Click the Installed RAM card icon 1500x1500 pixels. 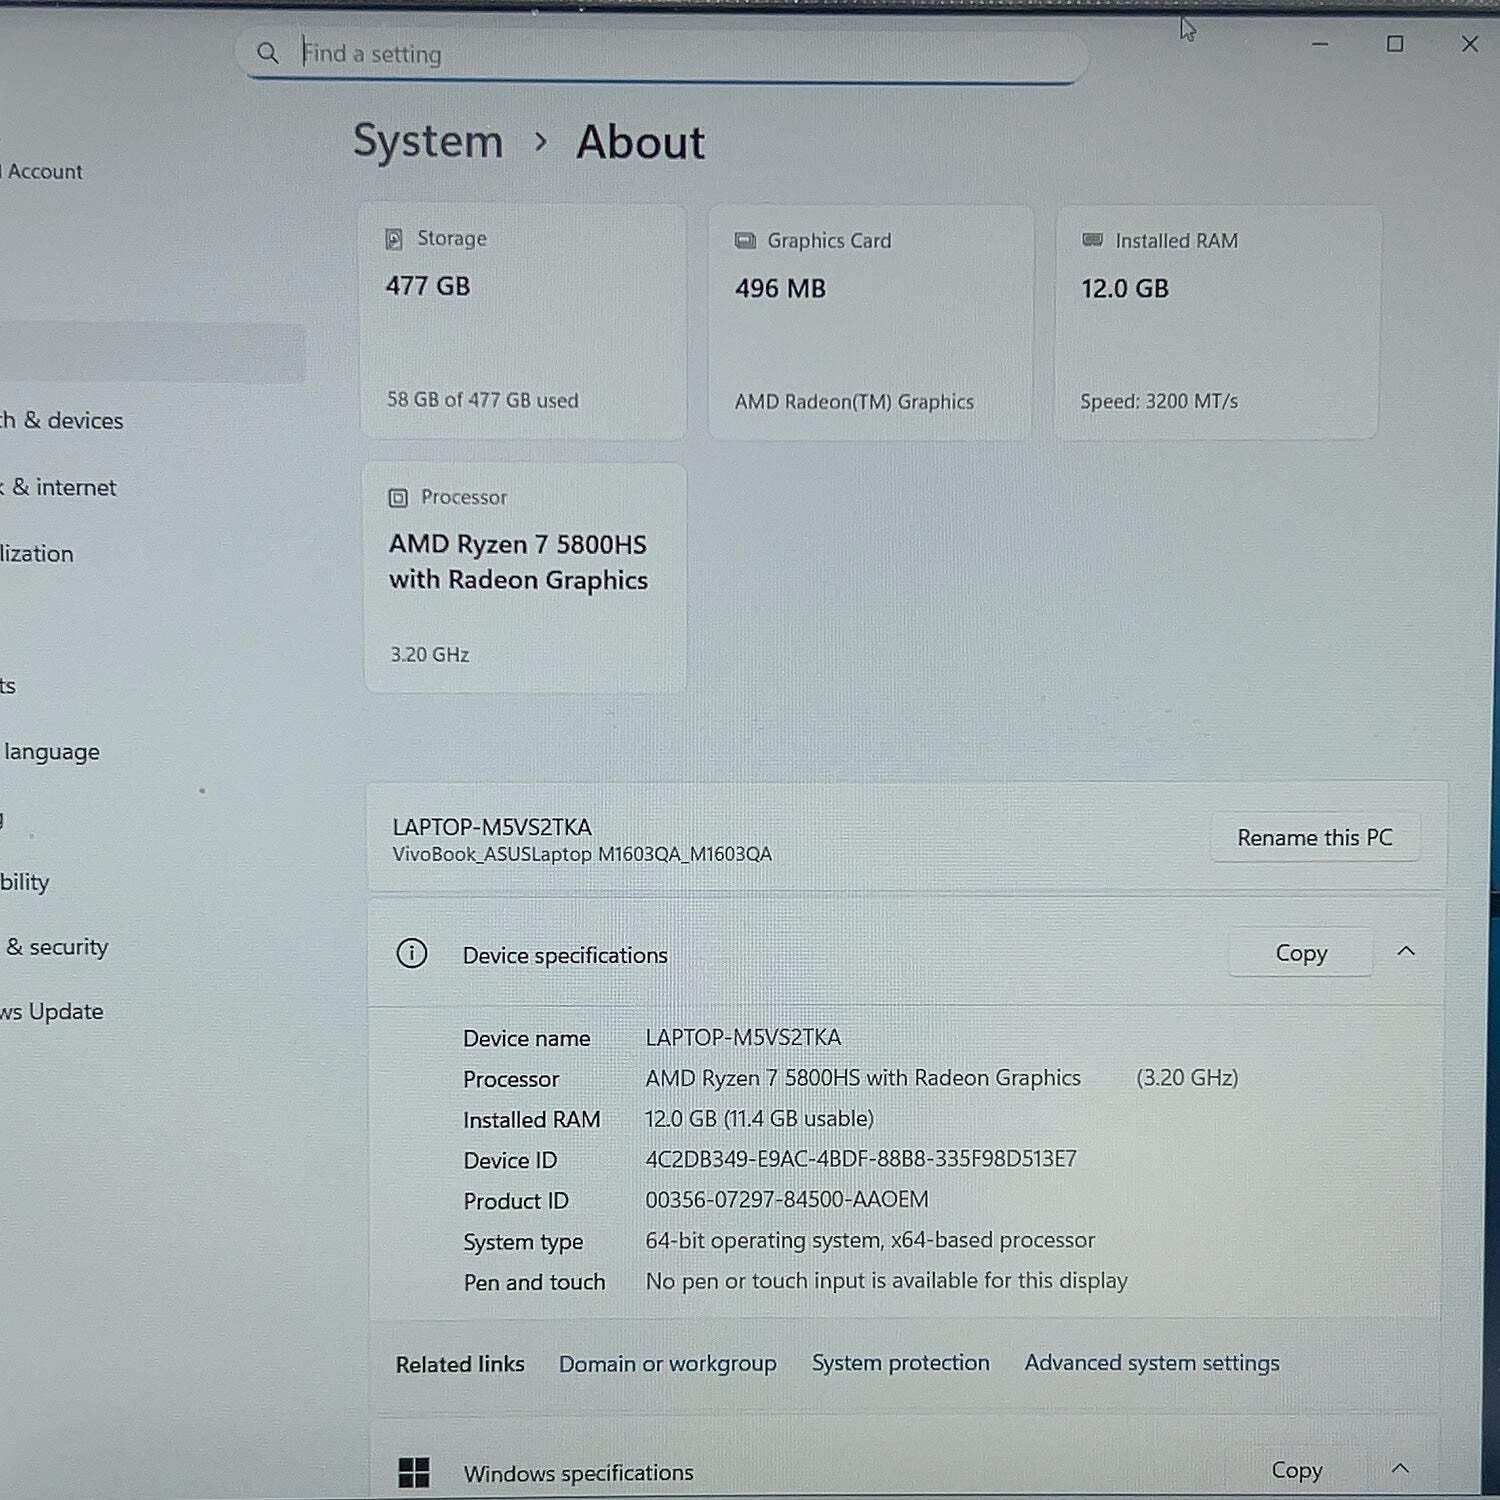1092,240
